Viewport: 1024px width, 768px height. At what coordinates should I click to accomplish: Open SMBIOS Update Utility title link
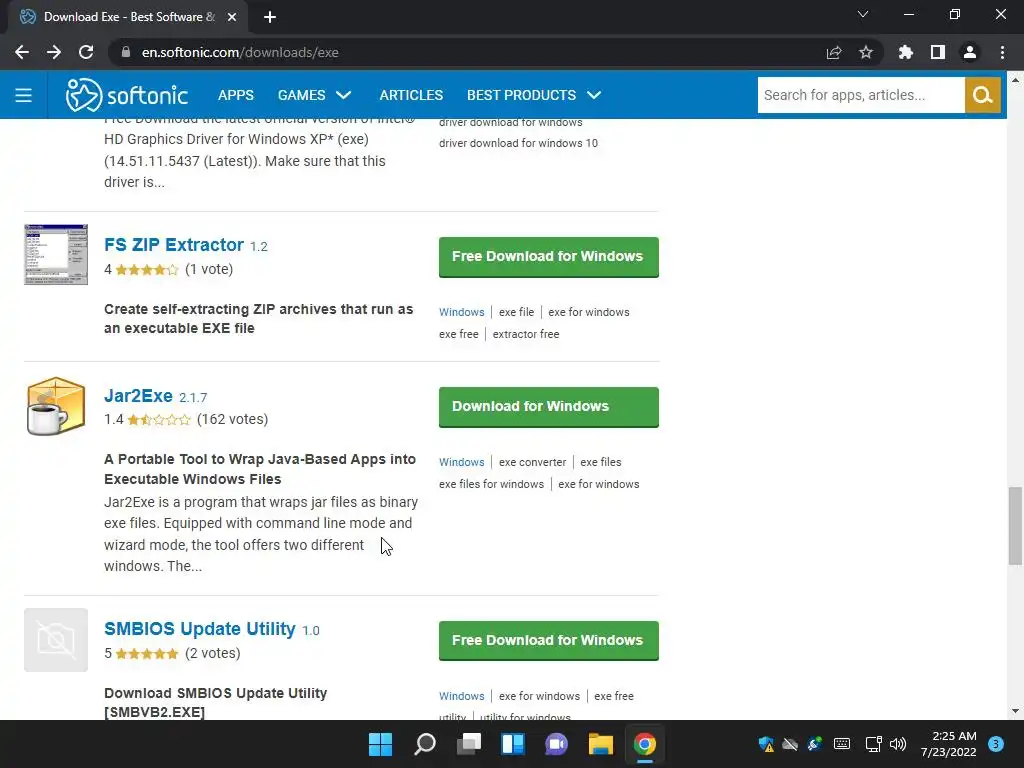[200, 629]
